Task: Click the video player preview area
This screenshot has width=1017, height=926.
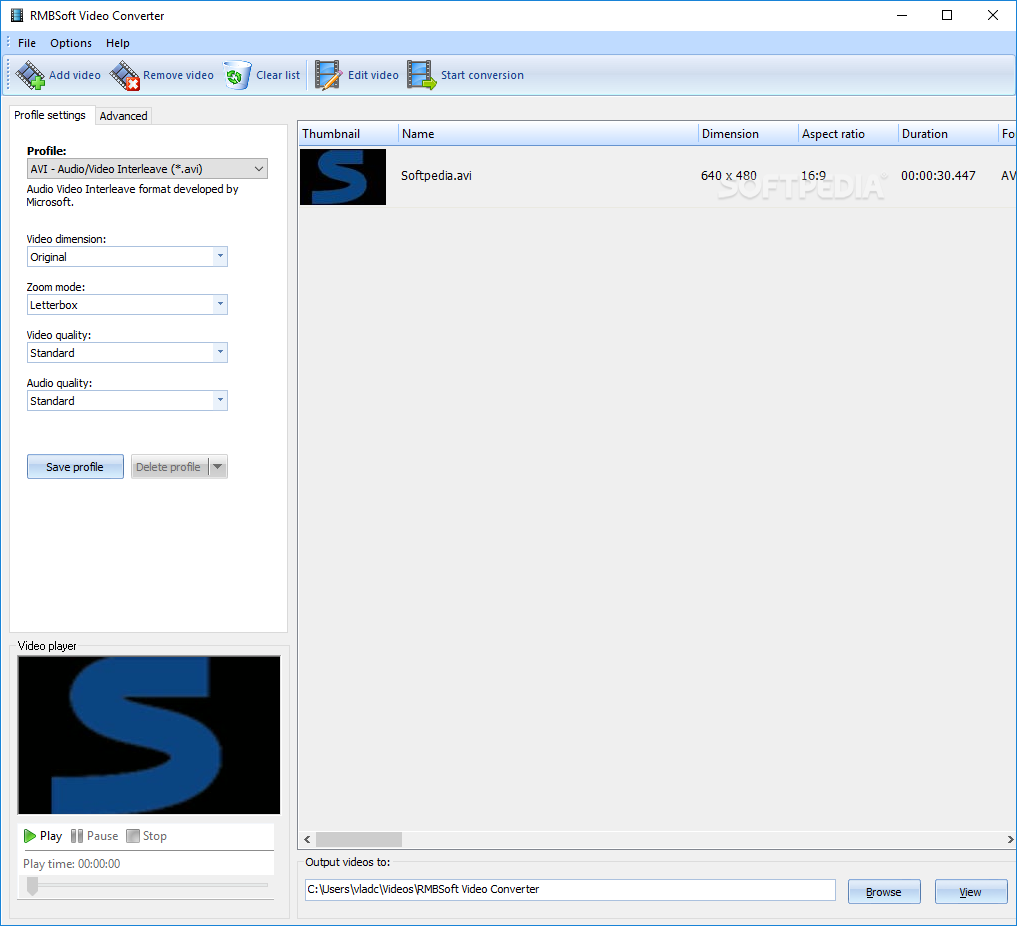Action: (149, 735)
